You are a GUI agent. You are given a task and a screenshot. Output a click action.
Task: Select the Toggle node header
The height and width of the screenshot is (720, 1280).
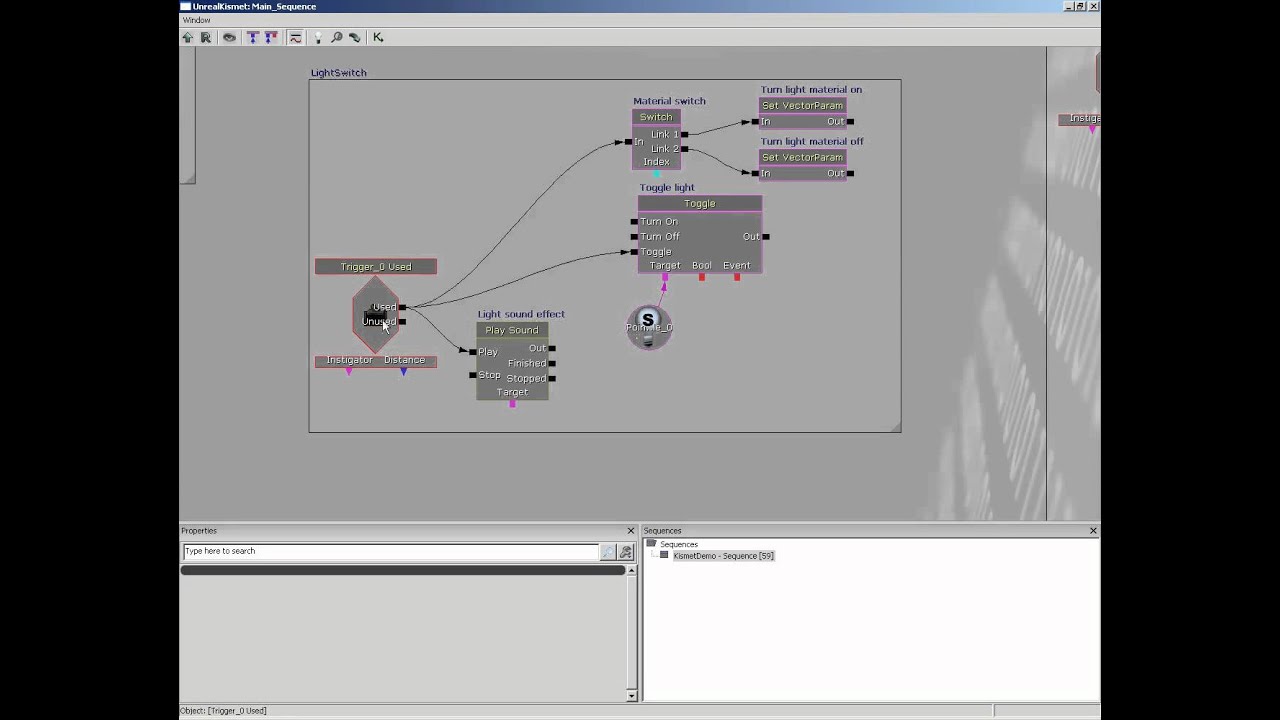tap(700, 204)
